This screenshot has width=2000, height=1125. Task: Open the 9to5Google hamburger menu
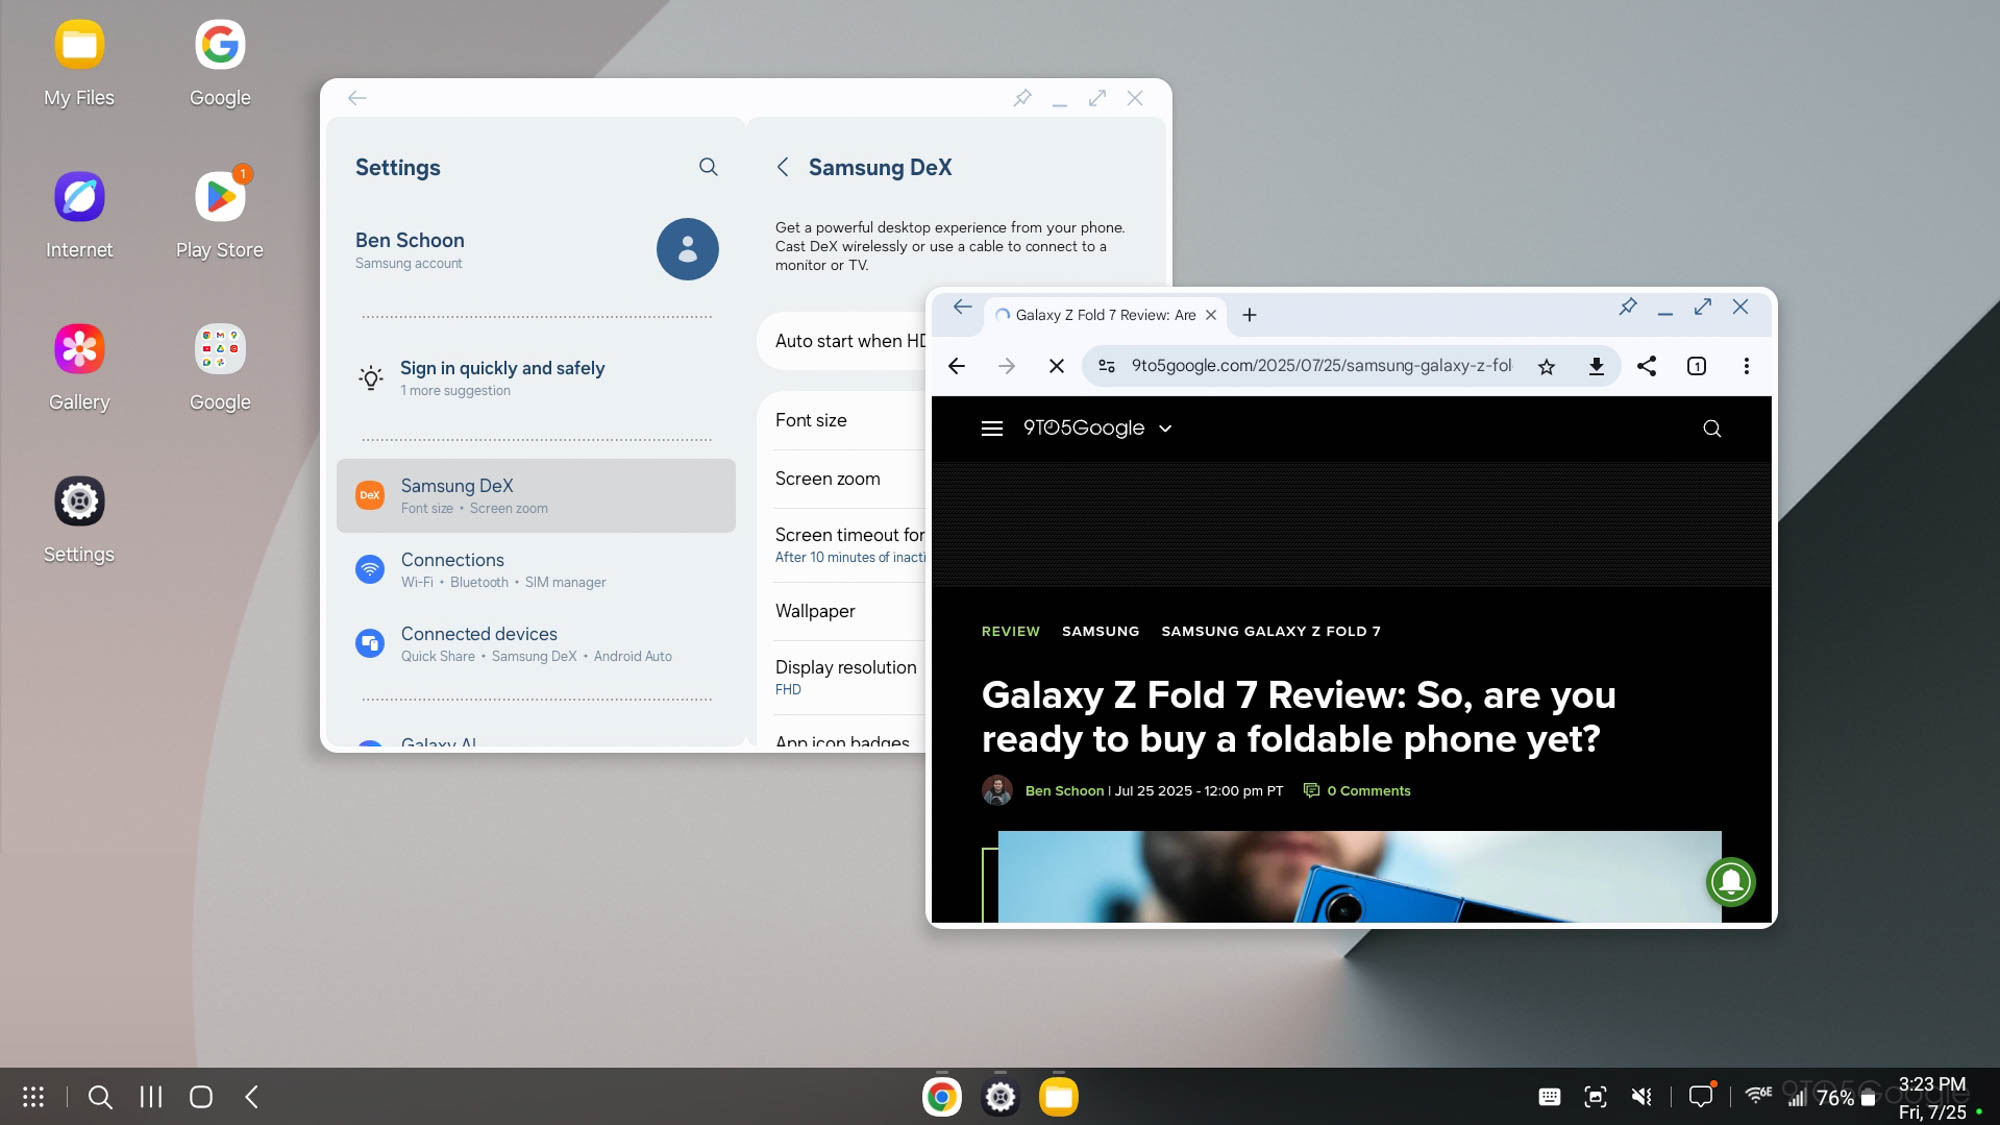[991, 428]
